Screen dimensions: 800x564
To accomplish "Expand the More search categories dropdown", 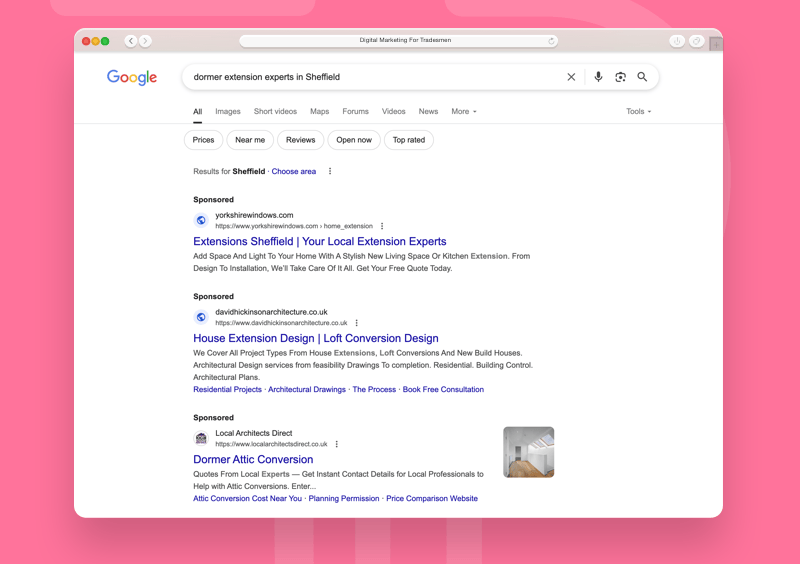I will point(463,112).
